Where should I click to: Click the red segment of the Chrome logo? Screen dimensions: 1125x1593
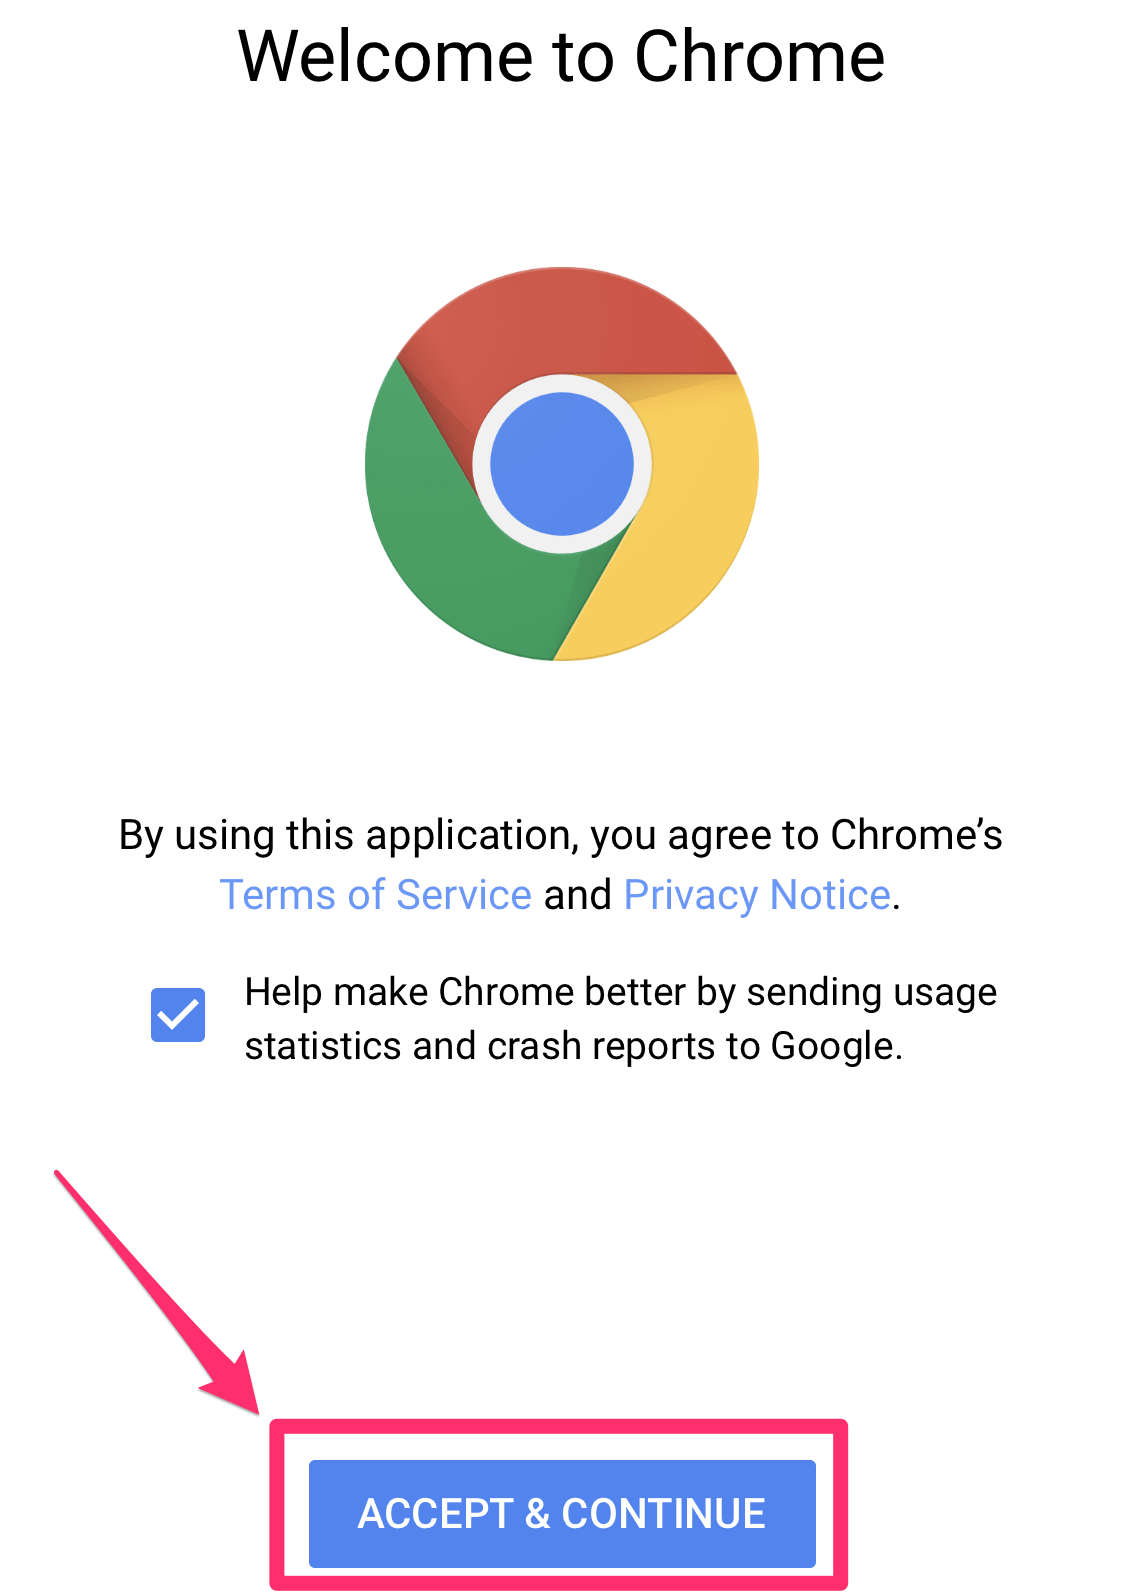coord(566,322)
